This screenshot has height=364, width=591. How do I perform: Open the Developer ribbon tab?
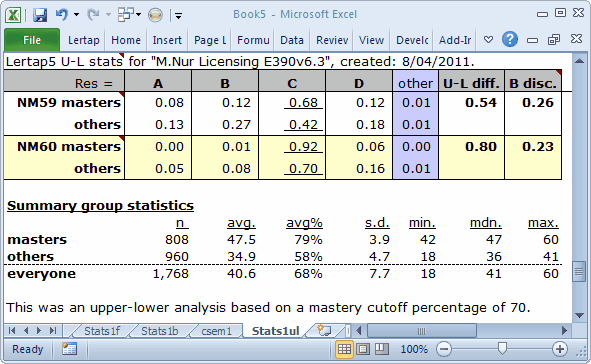click(412, 40)
